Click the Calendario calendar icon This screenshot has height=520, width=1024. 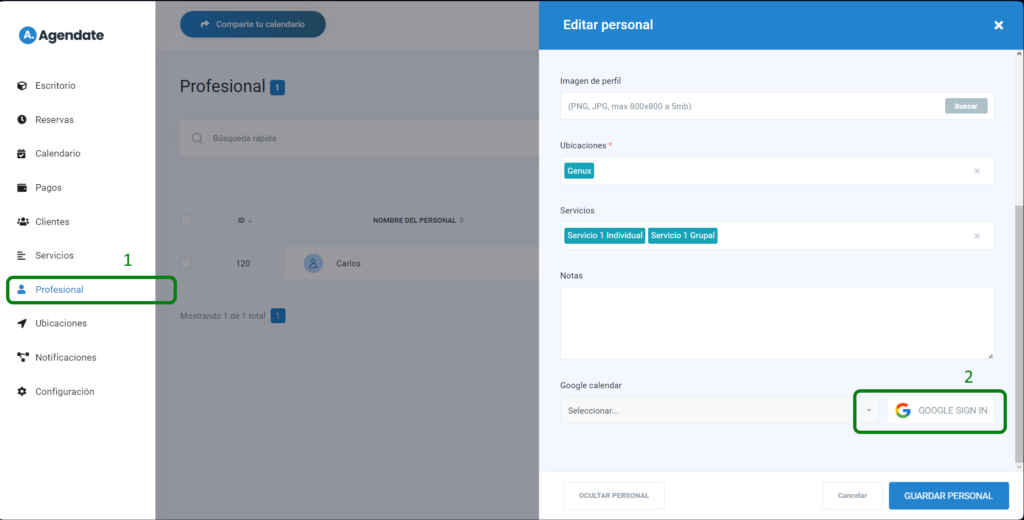click(x=22, y=154)
